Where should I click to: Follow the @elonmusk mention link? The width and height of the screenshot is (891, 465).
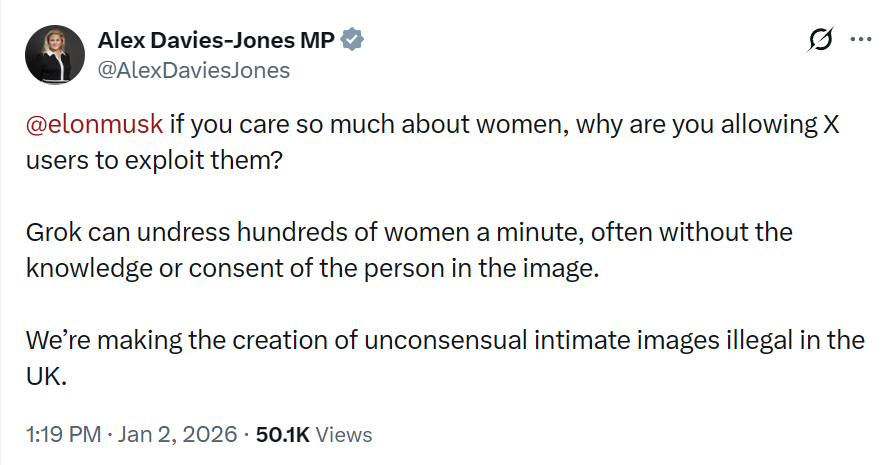click(x=94, y=125)
